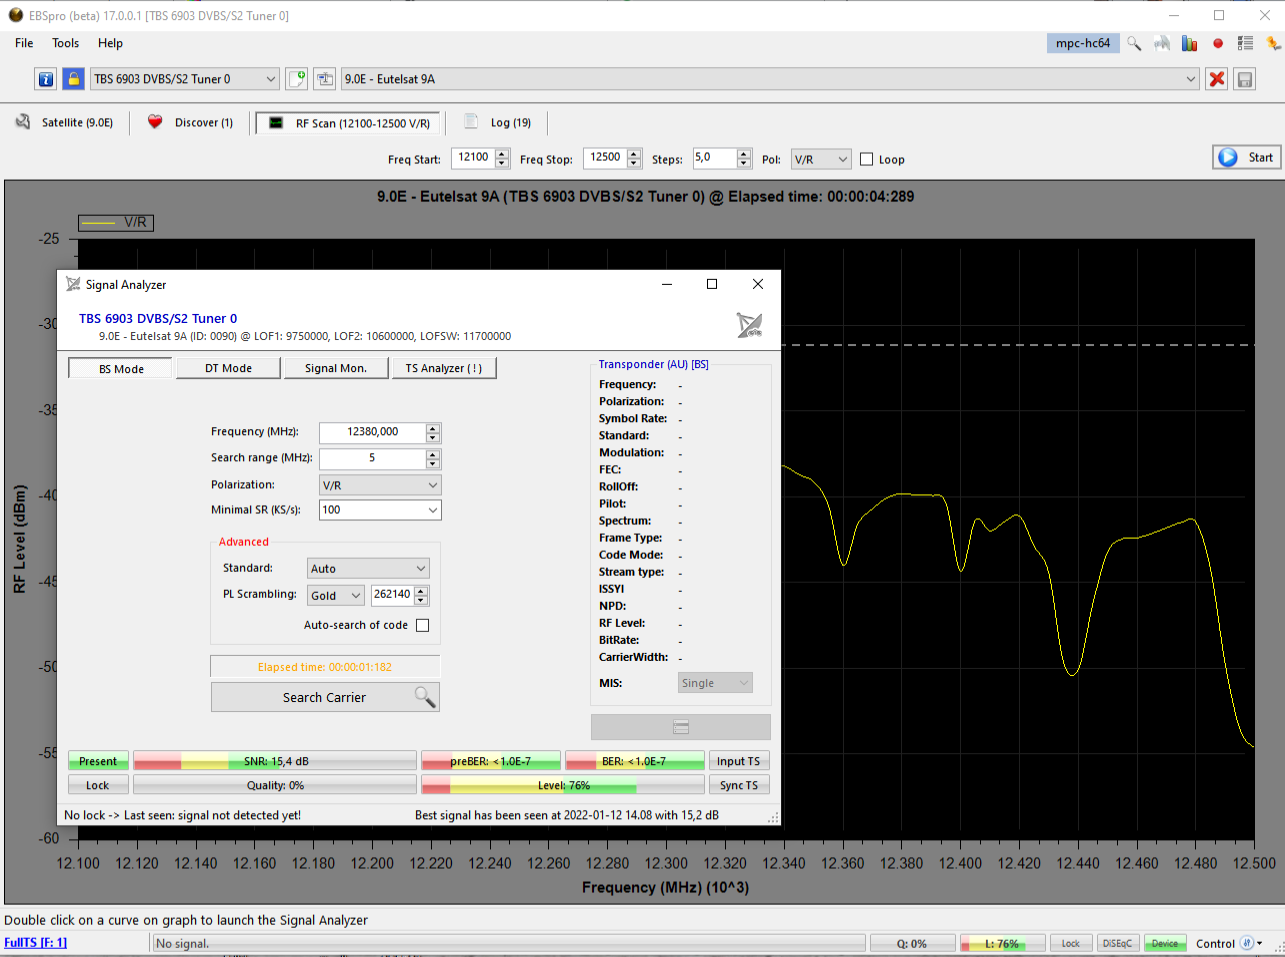The height and width of the screenshot is (957, 1285).
Task: Click the DiSEqC status bar button
Action: (x=1117, y=943)
